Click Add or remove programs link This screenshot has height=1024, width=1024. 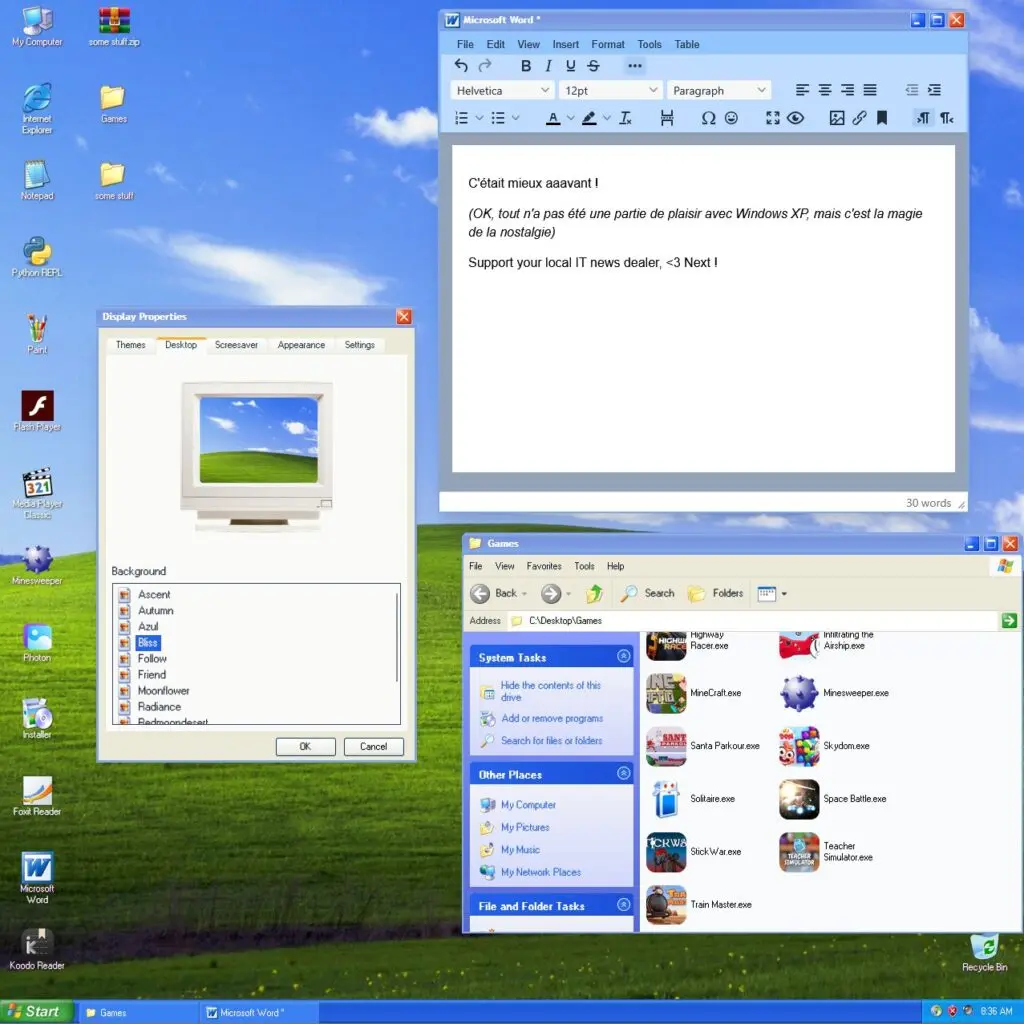tap(552, 718)
